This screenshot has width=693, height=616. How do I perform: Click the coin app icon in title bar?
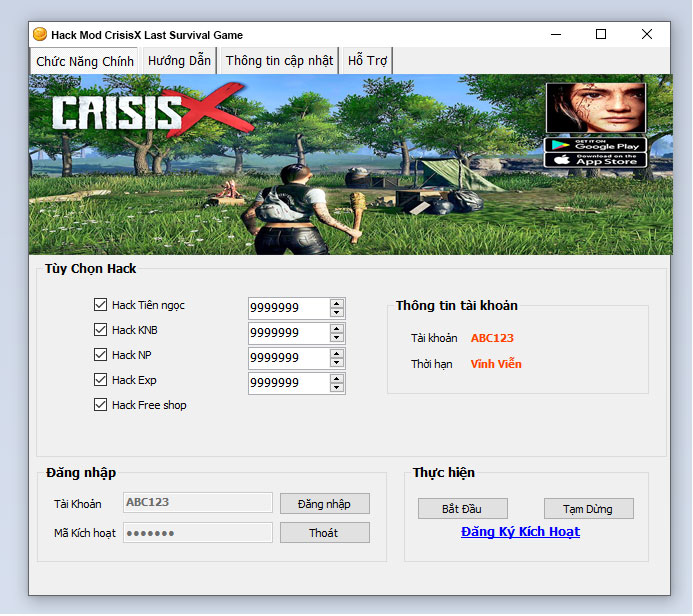tap(40, 34)
